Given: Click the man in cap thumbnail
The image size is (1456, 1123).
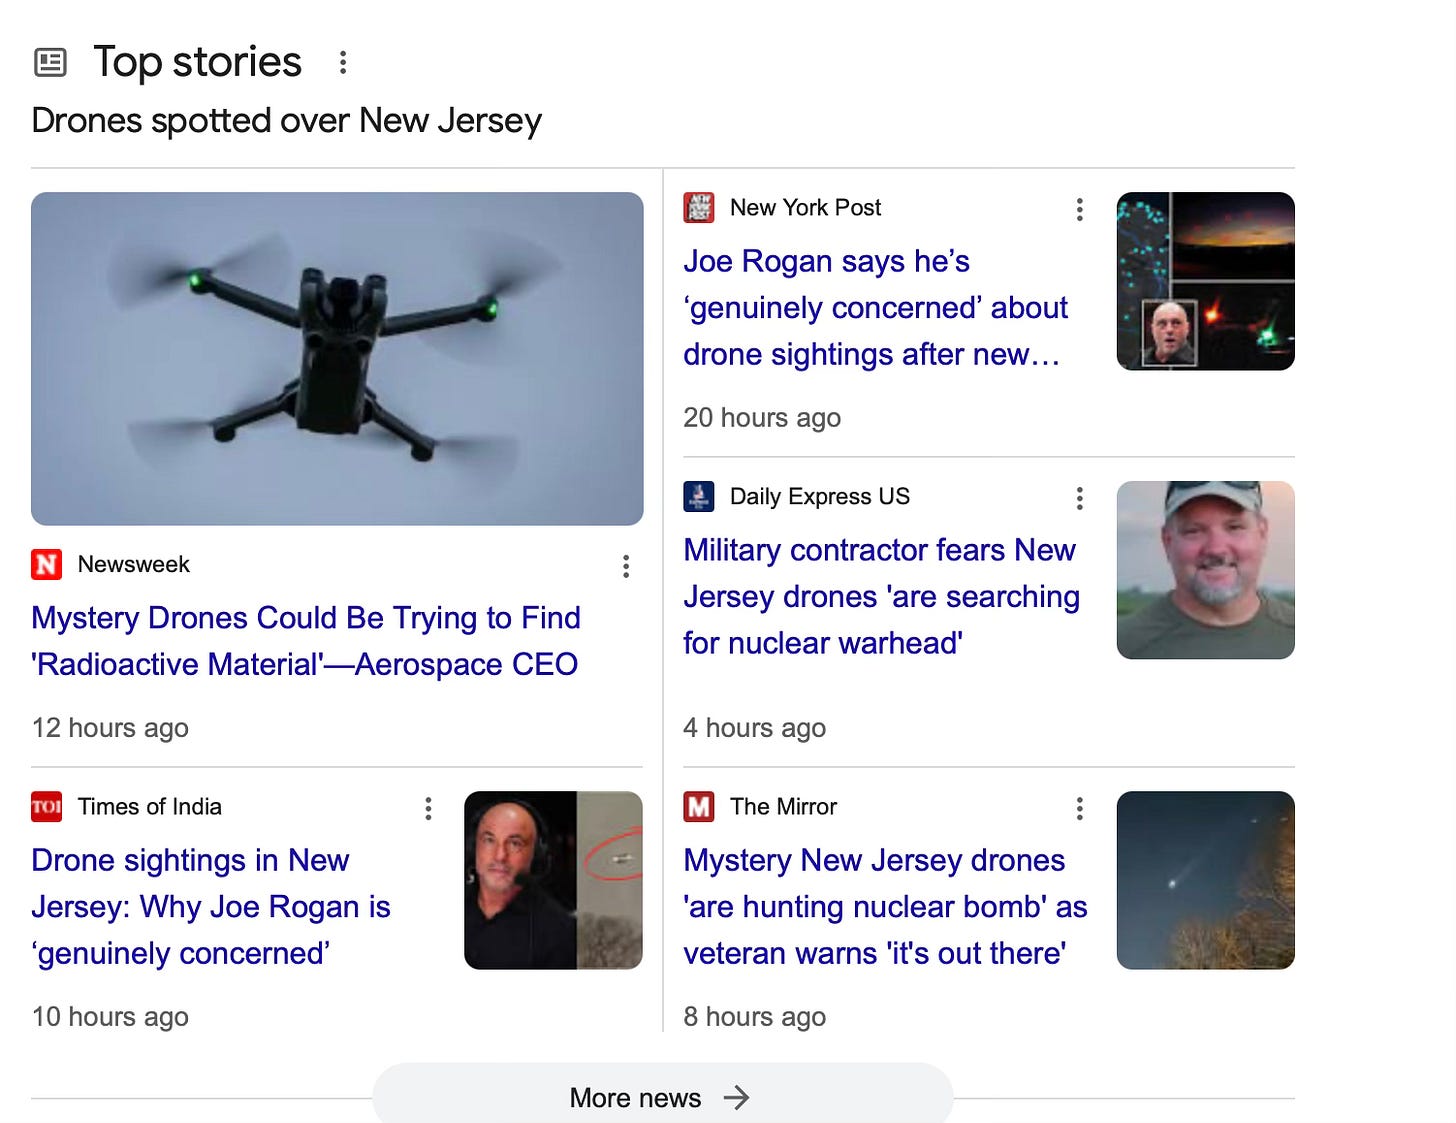Looking at the screenshot, I should pyautogui.click(x=1205, y=570).
